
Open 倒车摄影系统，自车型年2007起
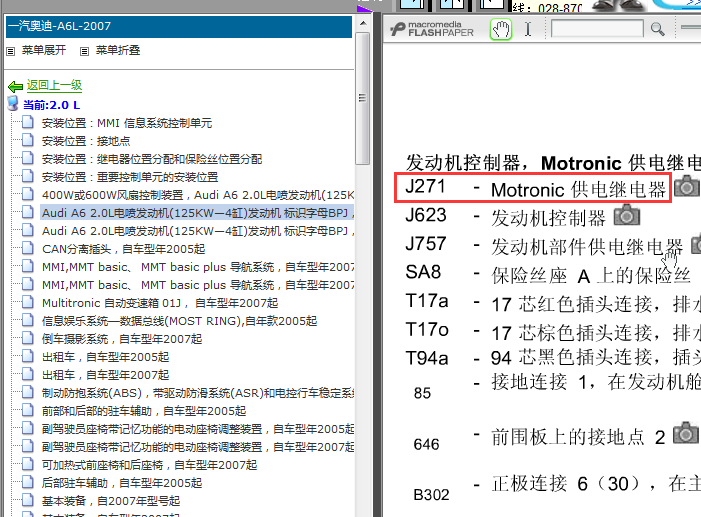(122, 339)
